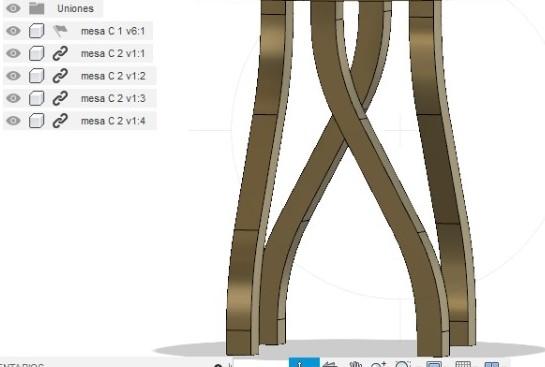Toggle the eye icon for mesa C 2 v1:2
Image resolution: width=545 pixels, height=367 pixels.
pyautogui.click(x=13, y=76)
